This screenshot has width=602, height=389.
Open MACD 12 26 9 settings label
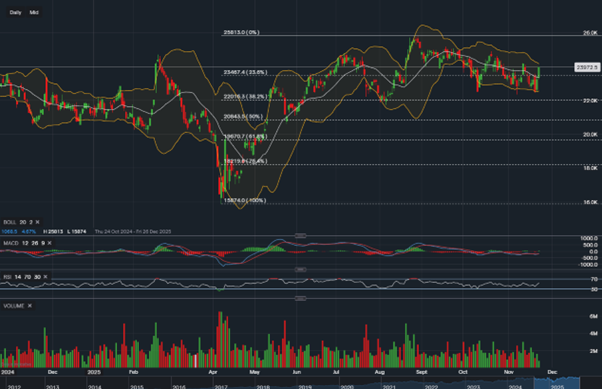pos(24,243)
